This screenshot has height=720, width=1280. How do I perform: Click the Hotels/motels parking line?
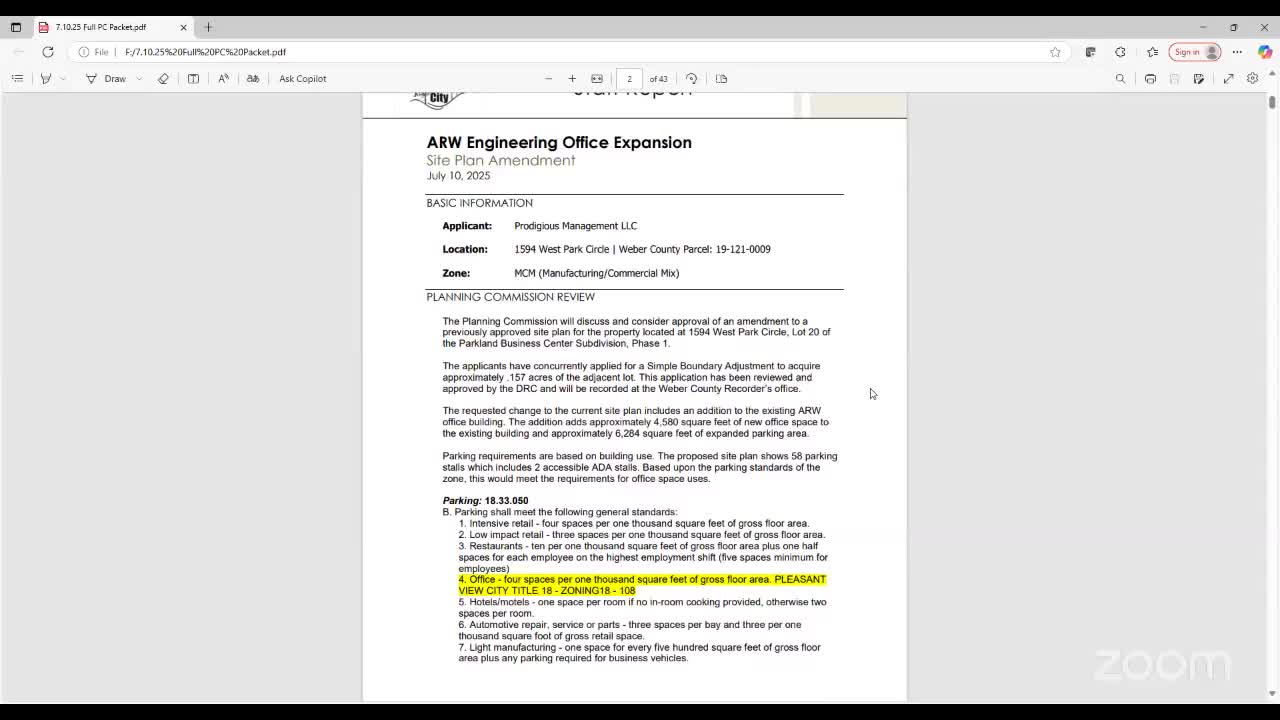(x=642, y=608)
